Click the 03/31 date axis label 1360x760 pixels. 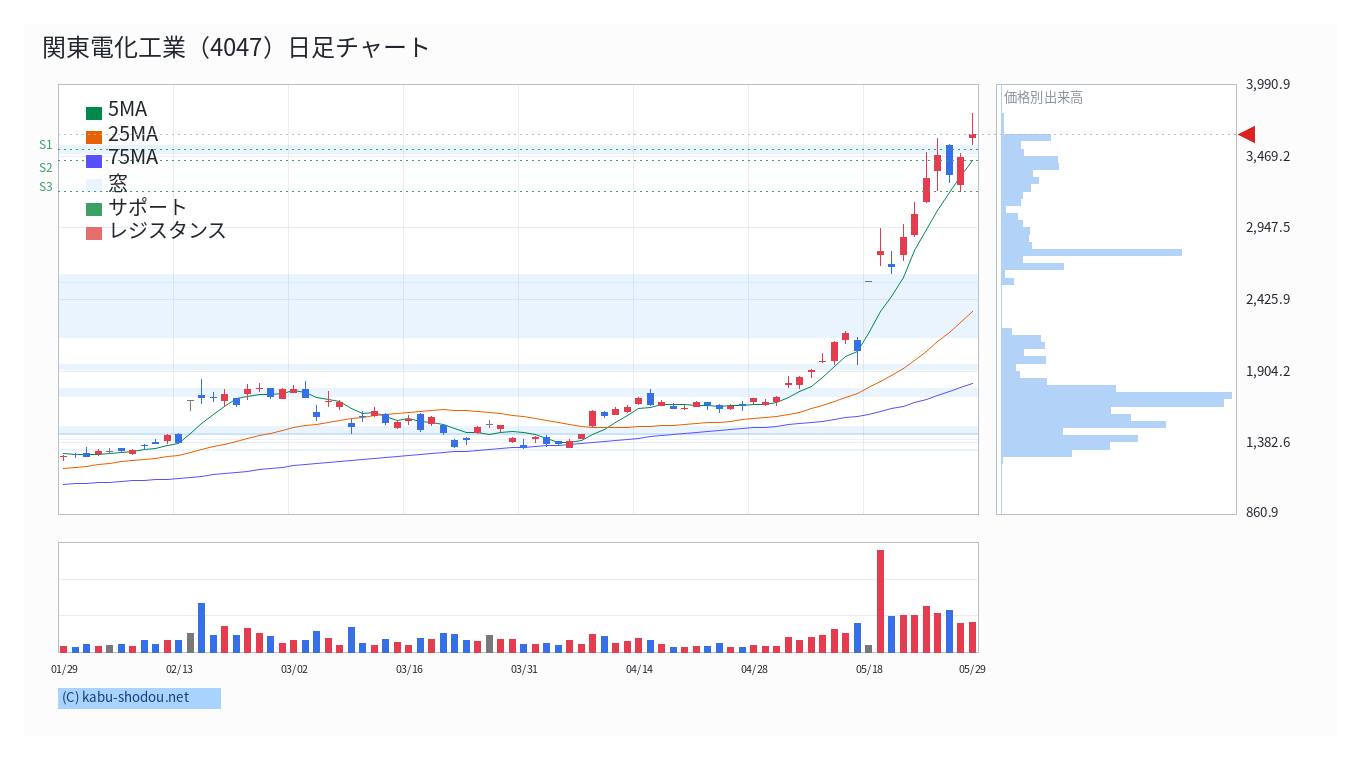tap(524, 669)
